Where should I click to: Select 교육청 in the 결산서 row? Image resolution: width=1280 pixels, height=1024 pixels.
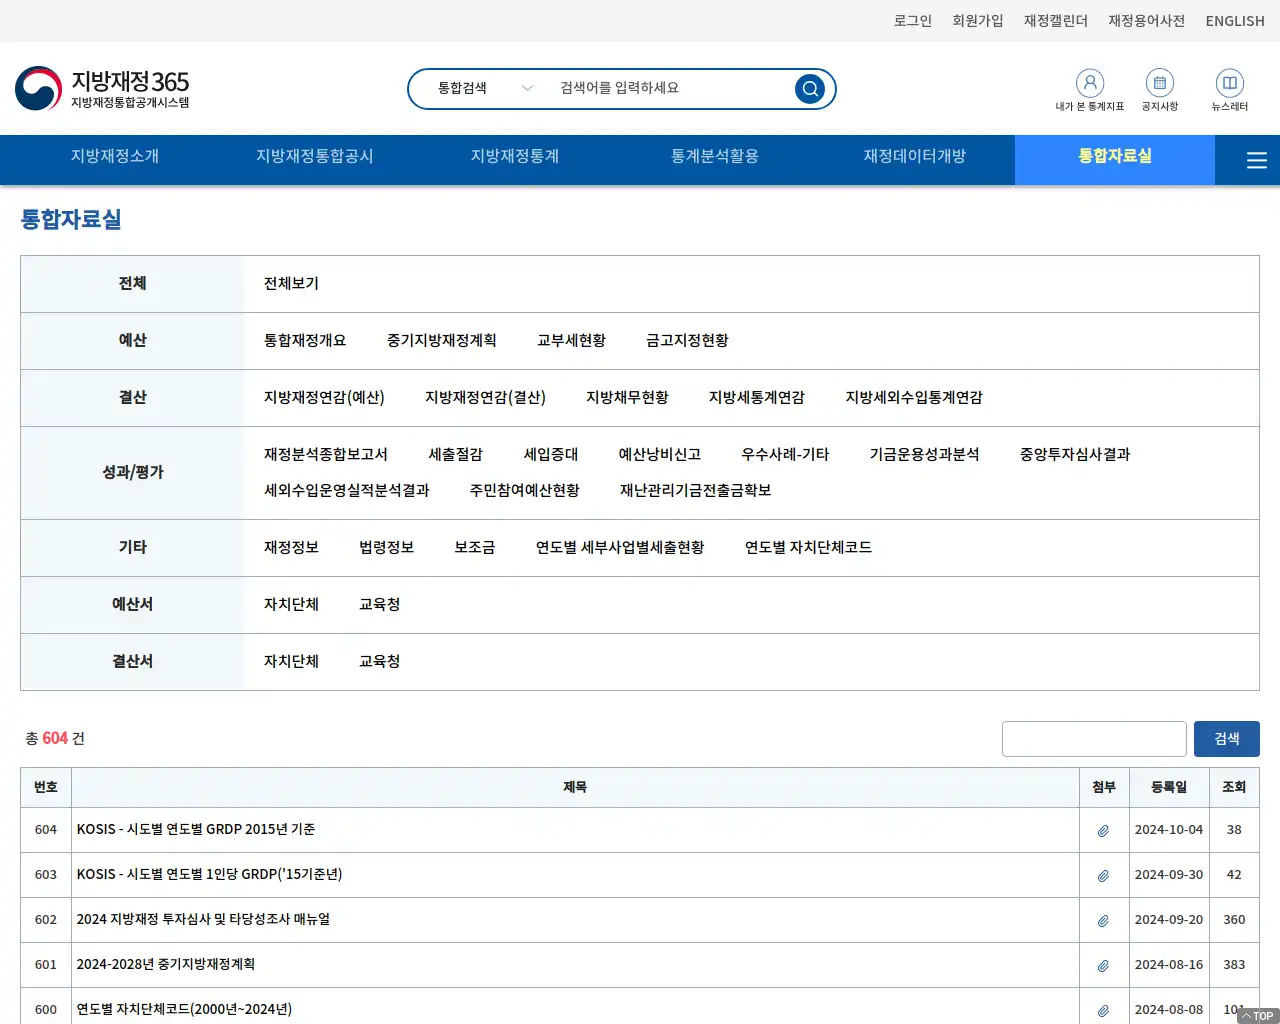tap(380, 662)
